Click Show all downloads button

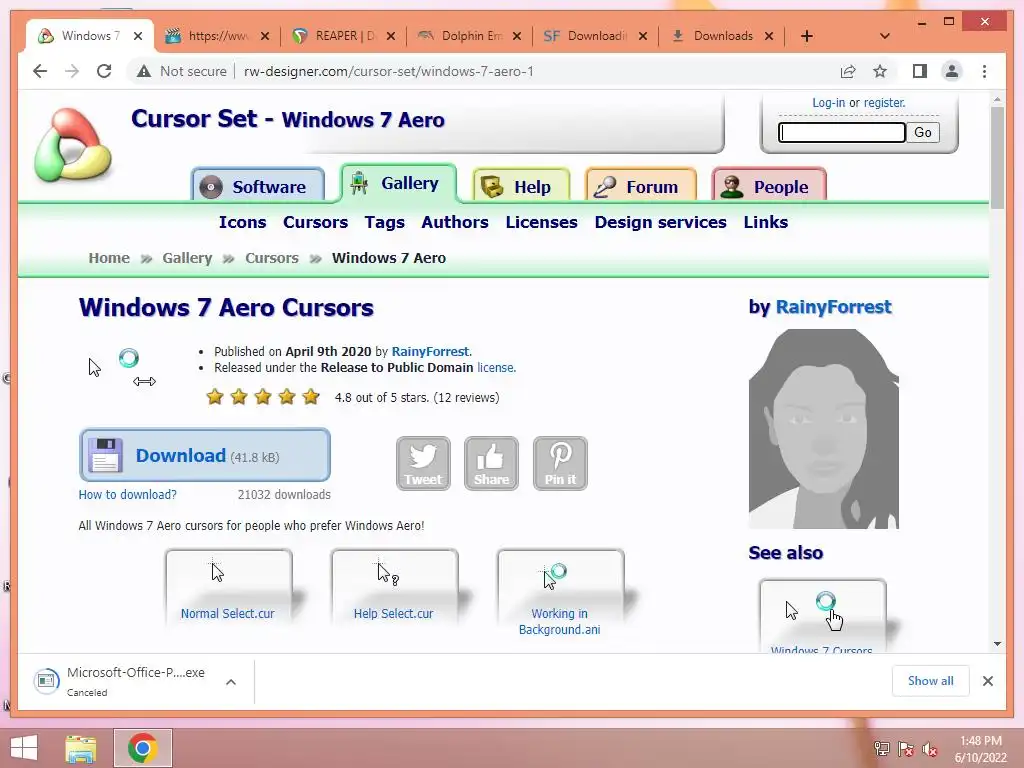point(930,681)
